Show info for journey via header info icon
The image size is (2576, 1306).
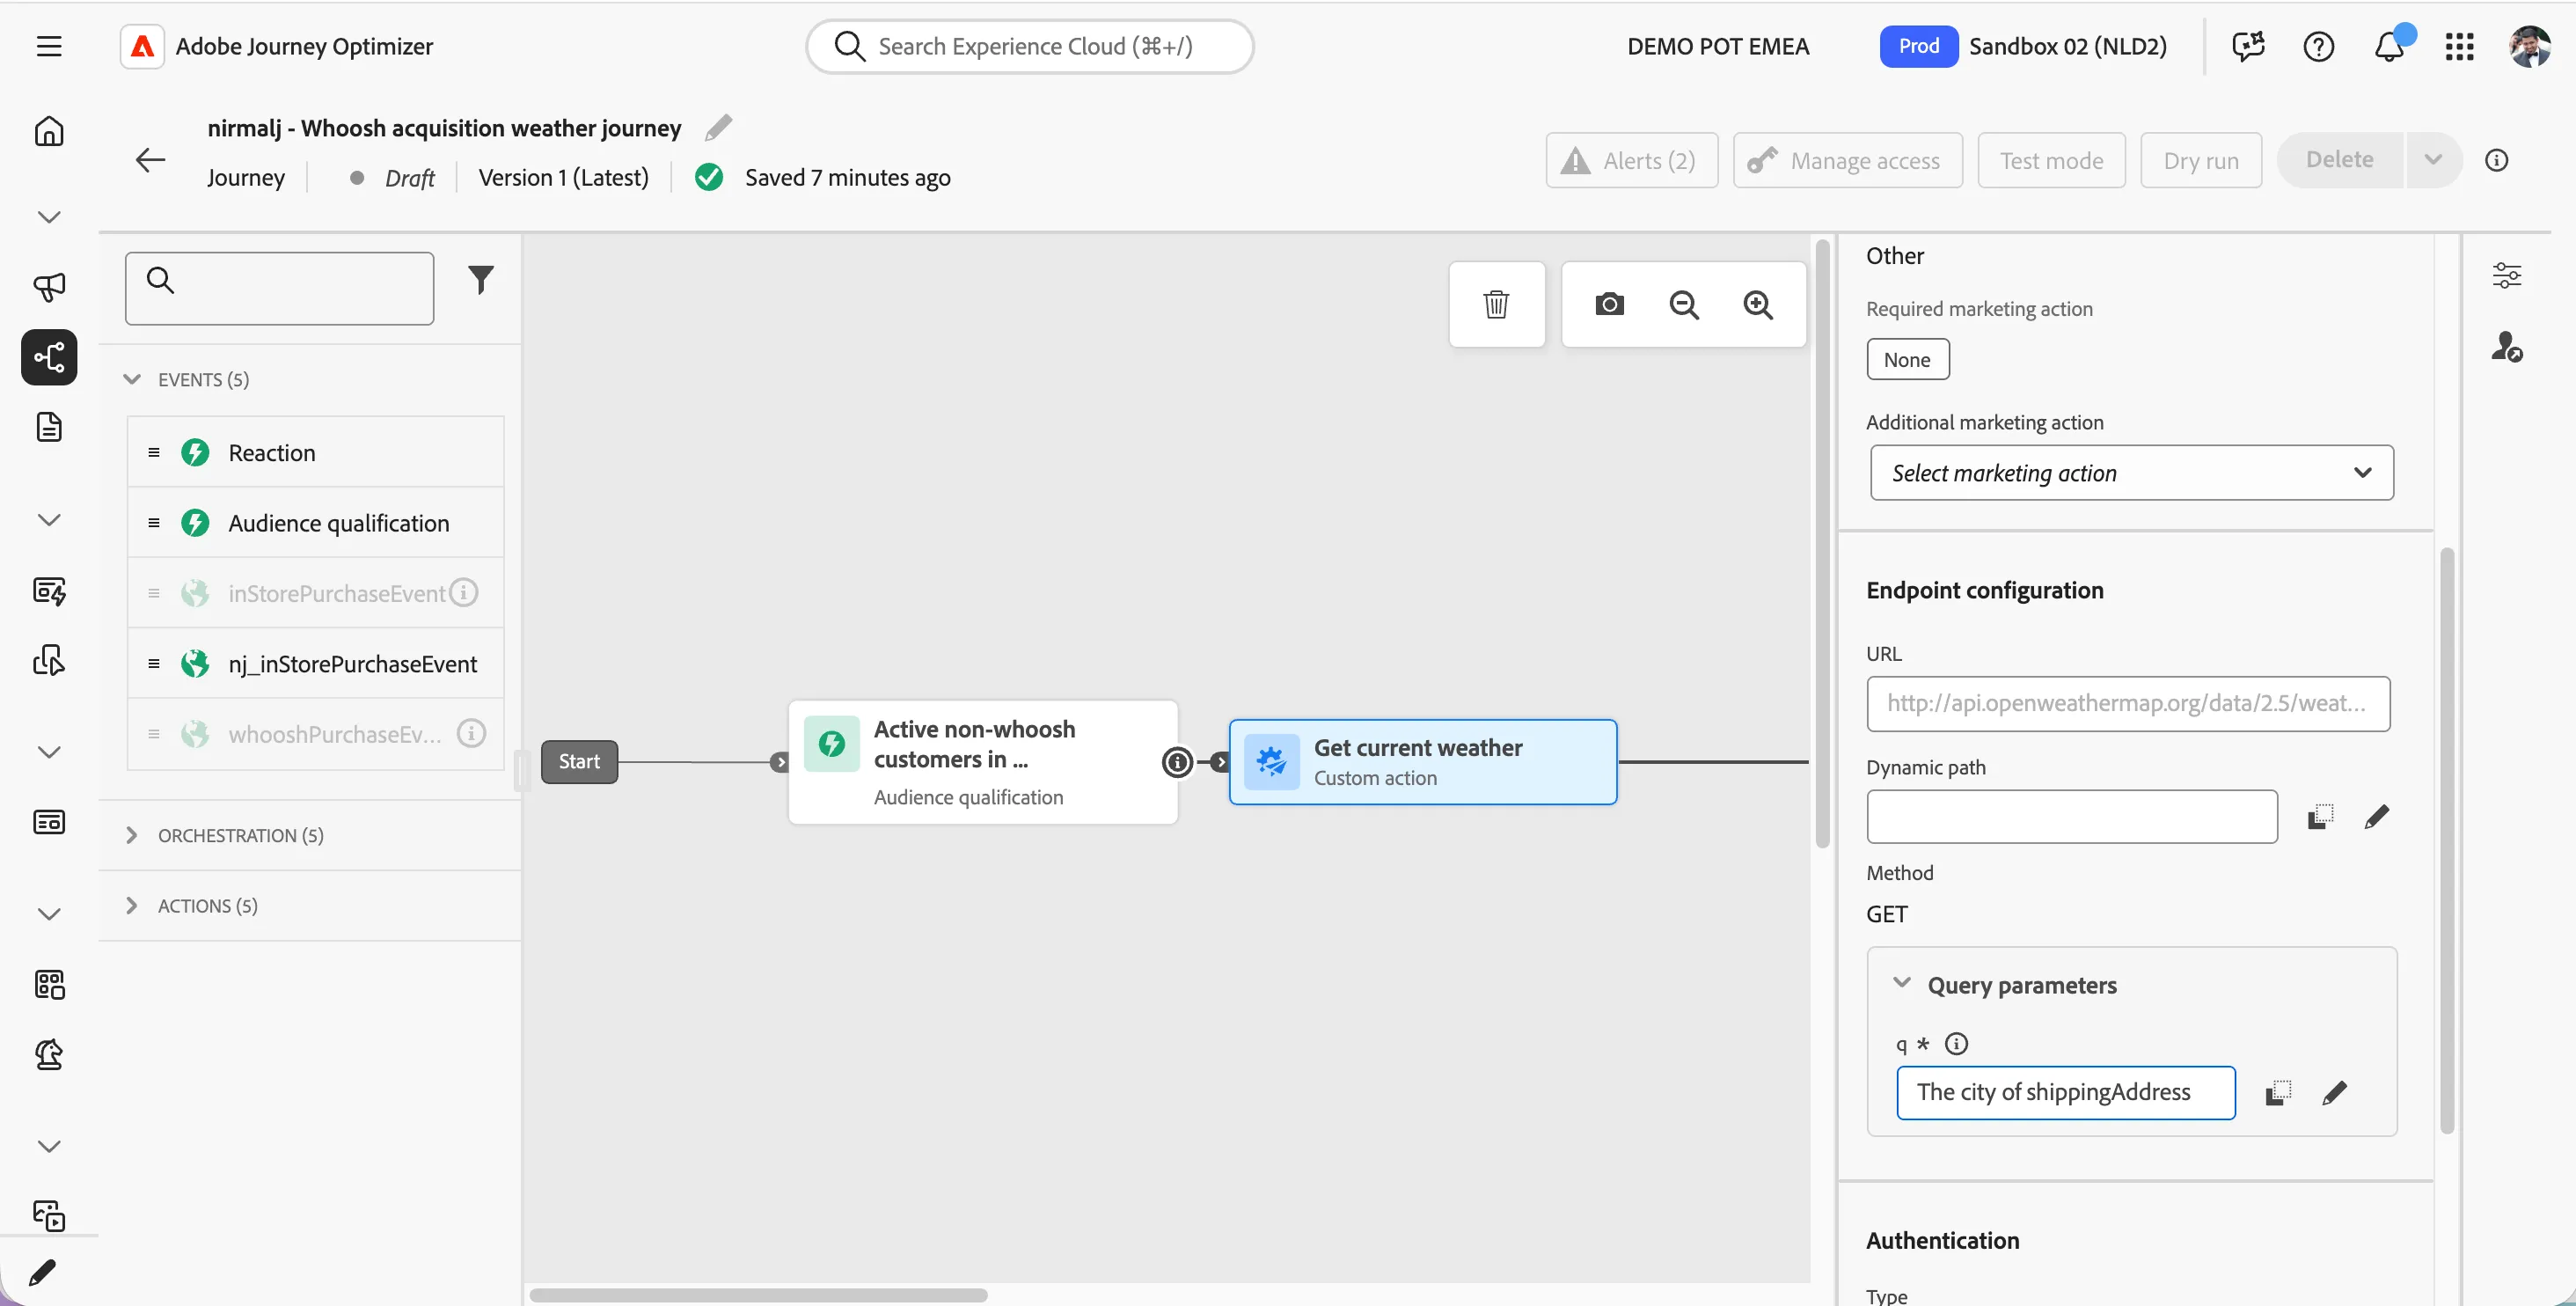pos(2496,160)
